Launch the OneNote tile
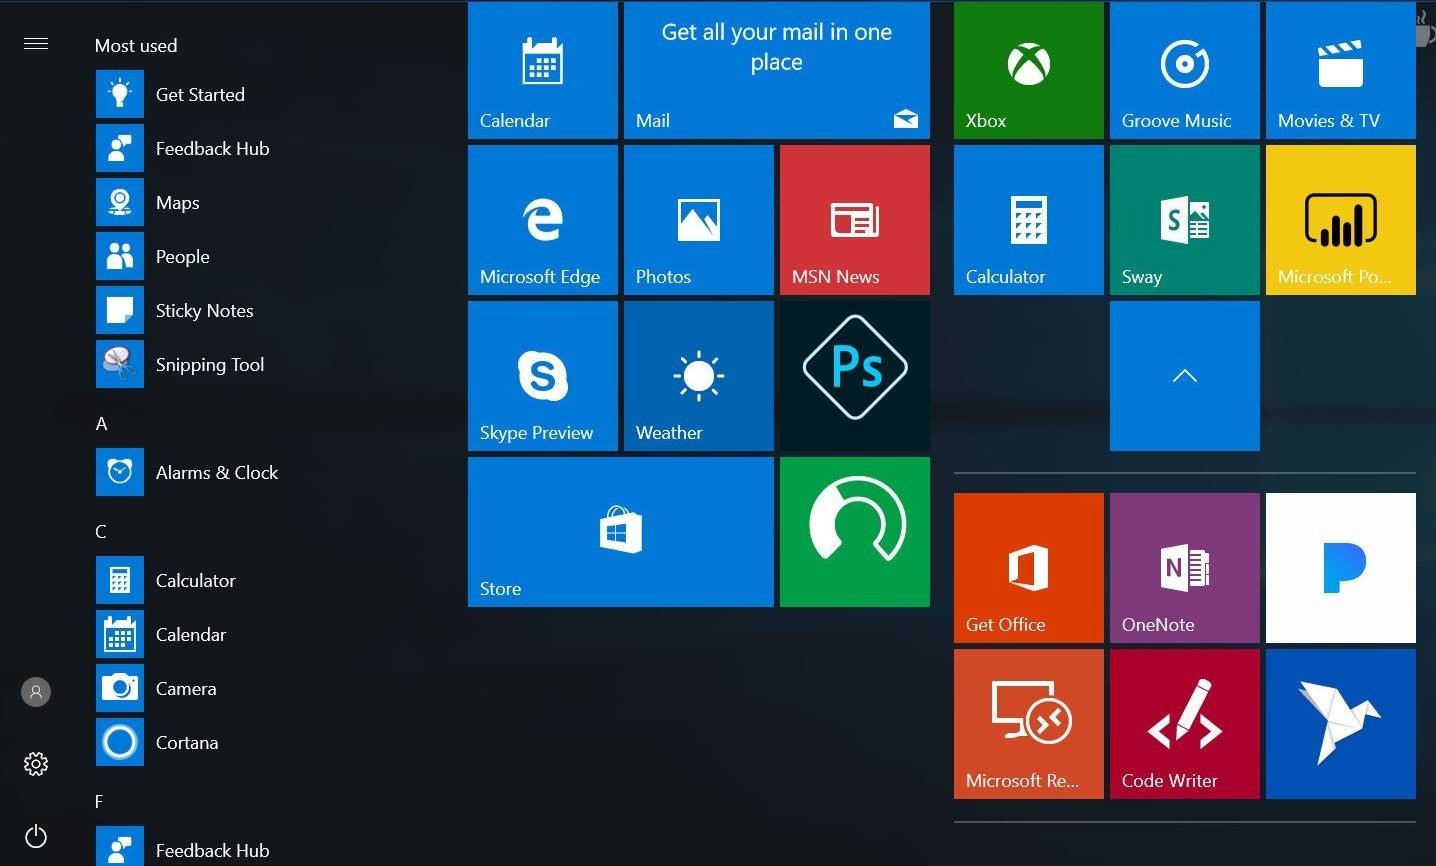Viewport: 1436px width, 866px height. 1185,568
